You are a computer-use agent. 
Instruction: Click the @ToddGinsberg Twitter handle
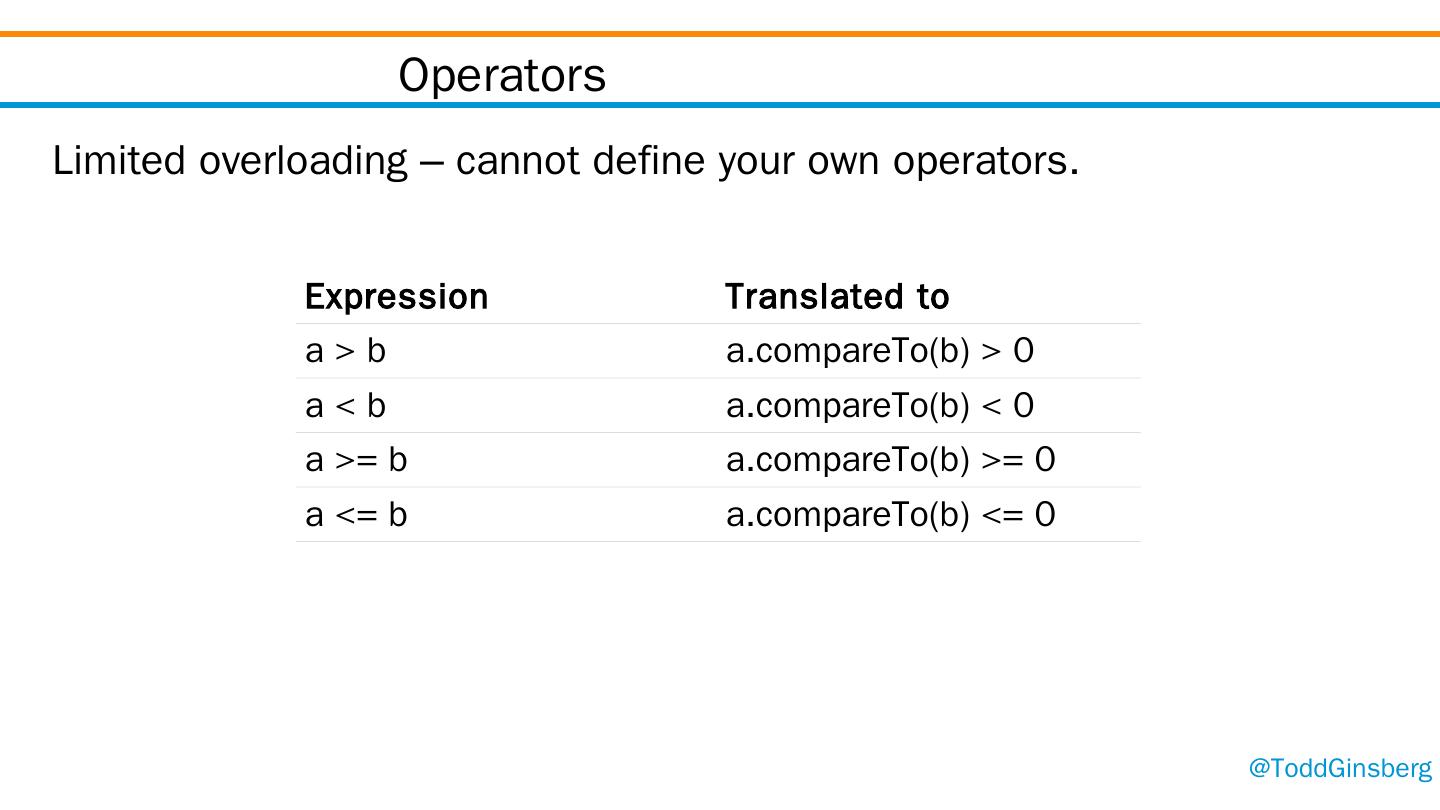click(x=1340, y=768)
